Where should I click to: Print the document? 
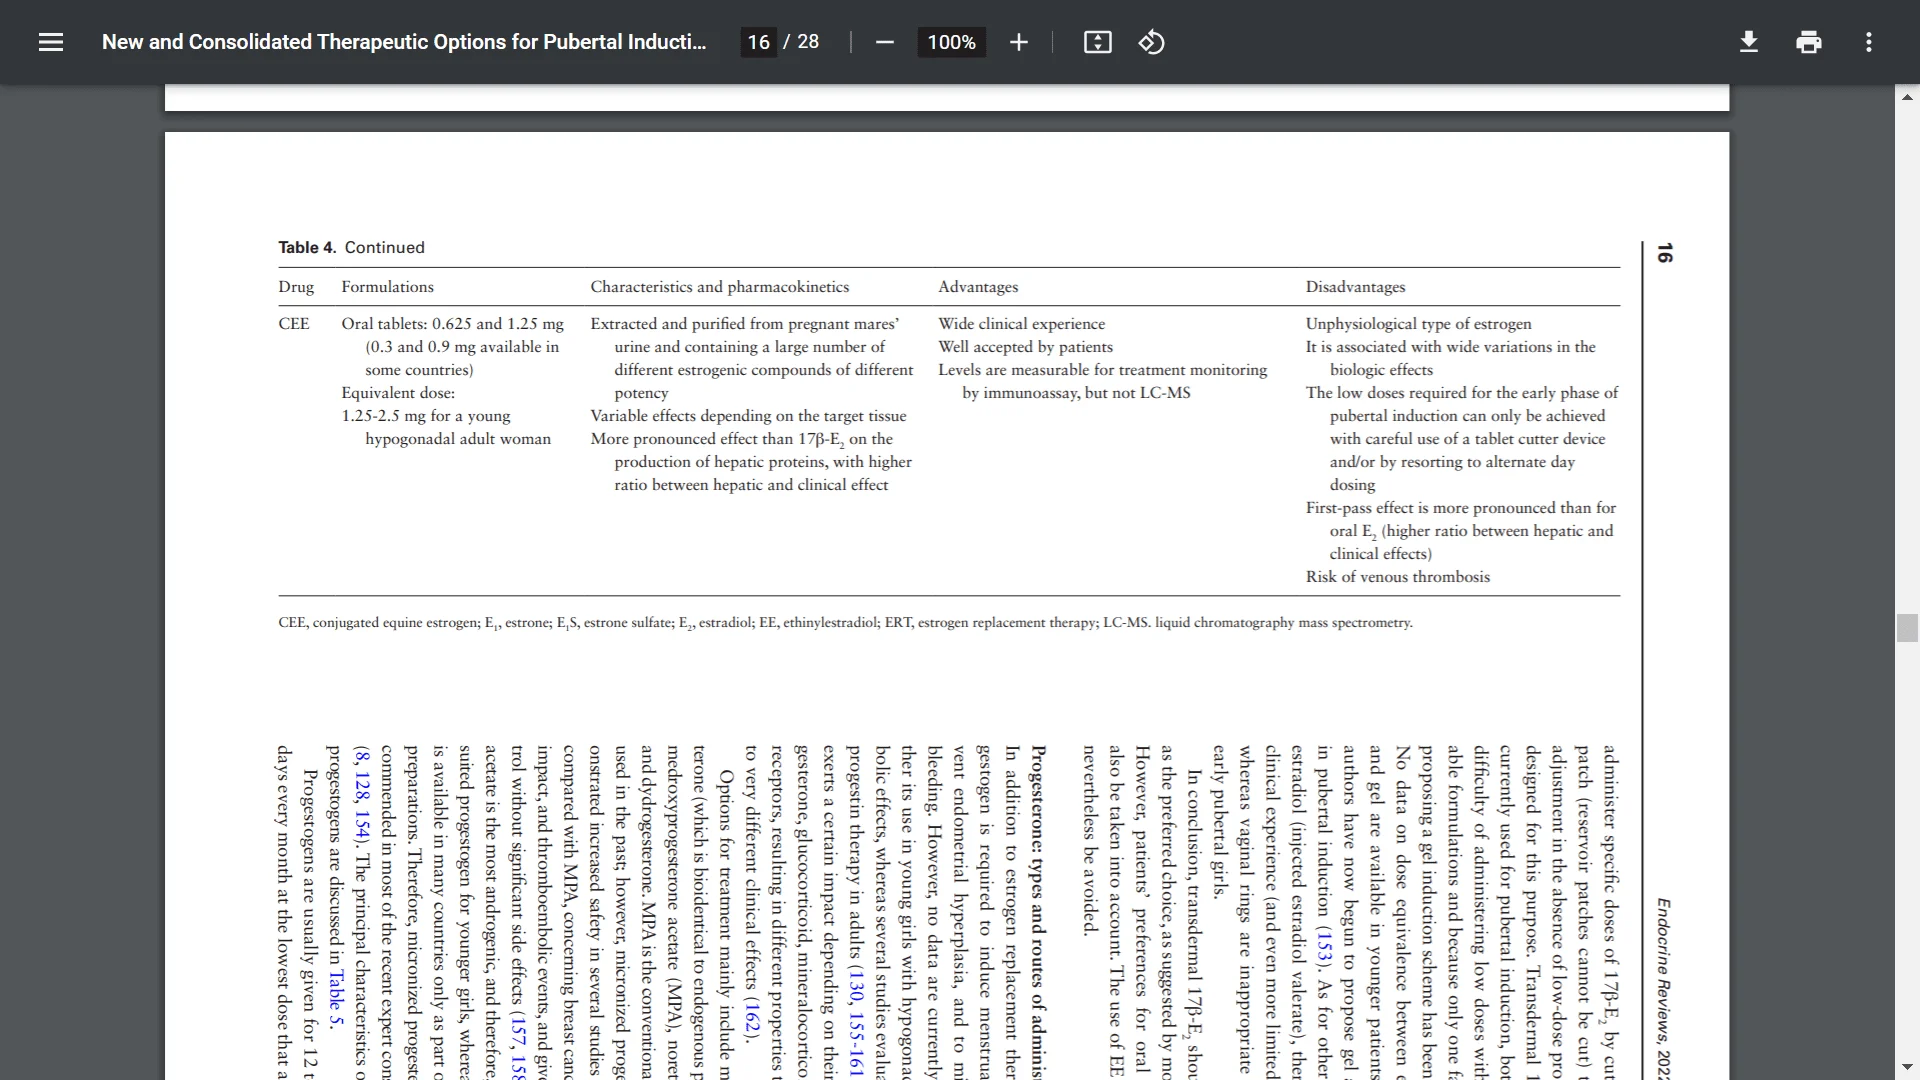1808,42
